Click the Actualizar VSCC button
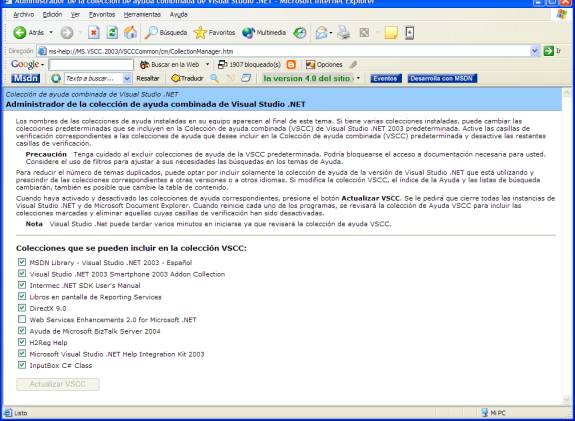This screenshot has width=575, height=421. (58, 384)
